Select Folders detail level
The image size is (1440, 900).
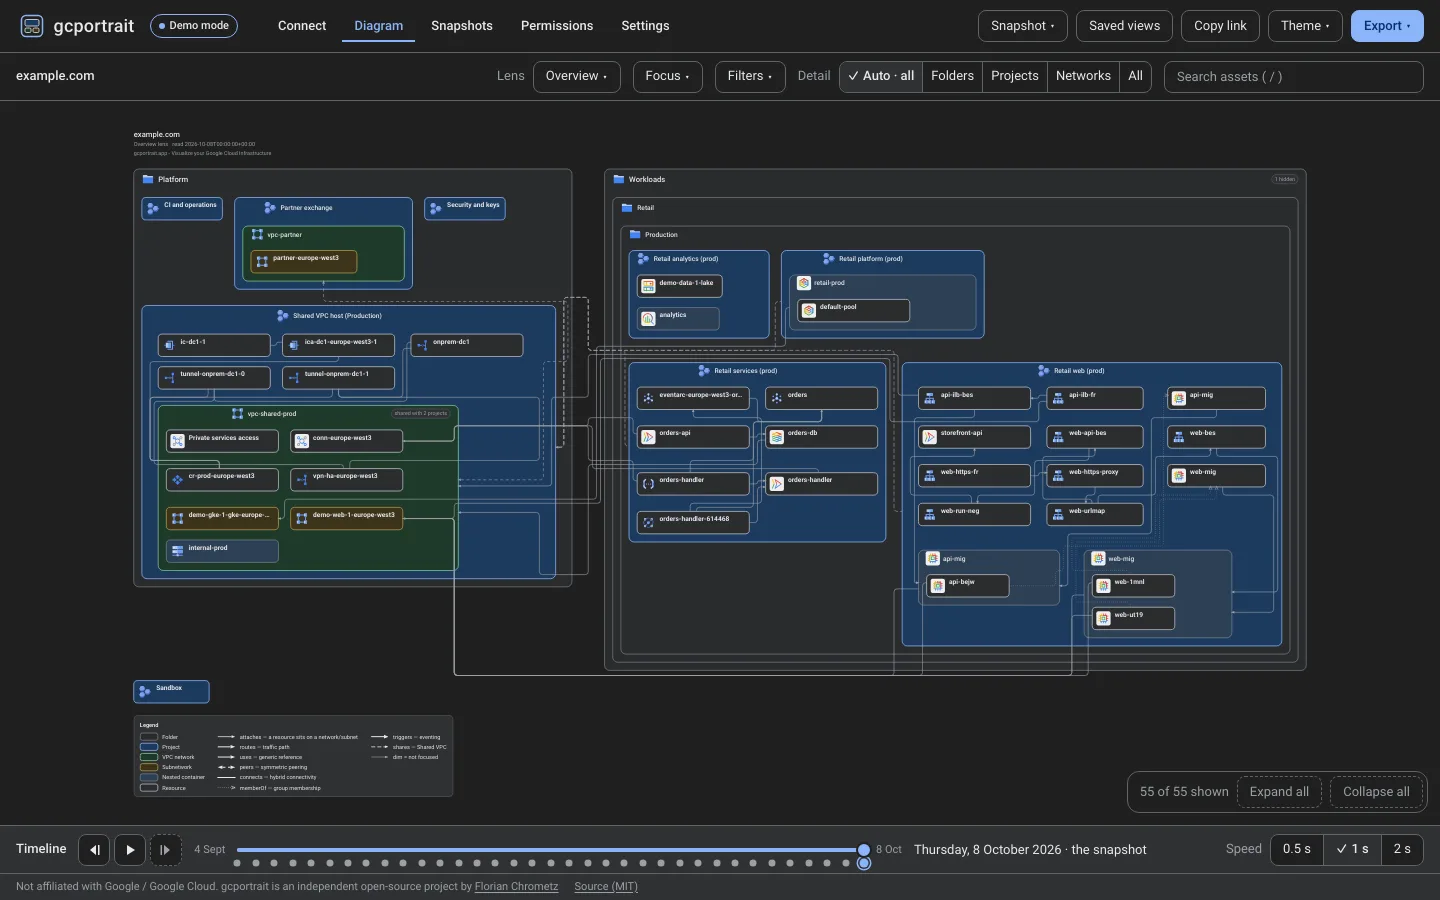pyautogui.click(x=952, y=76)
